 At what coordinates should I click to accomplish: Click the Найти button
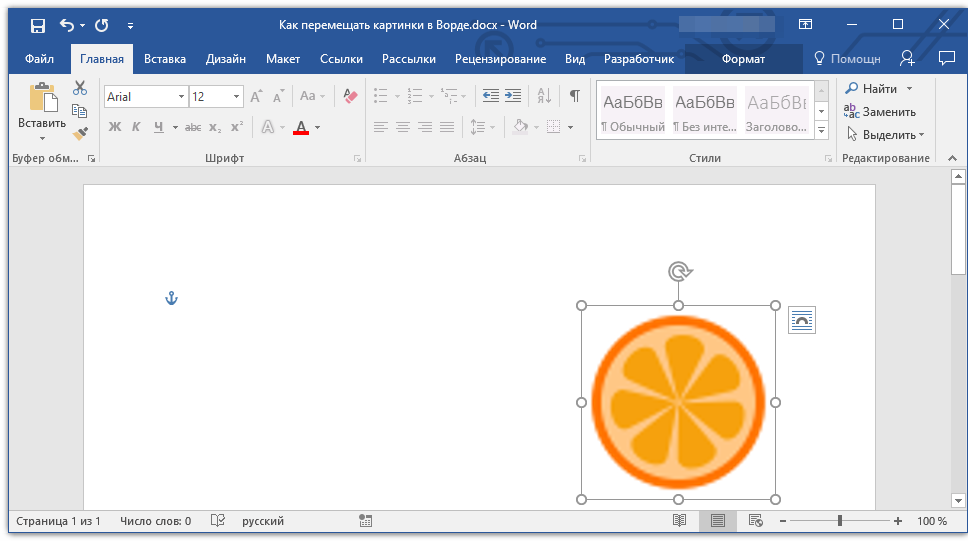[x=878, y=89]
